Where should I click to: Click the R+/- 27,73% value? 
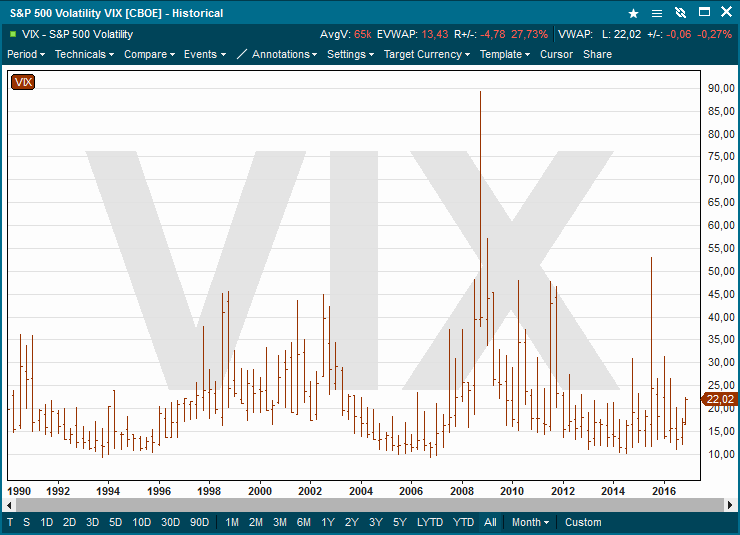530,34
